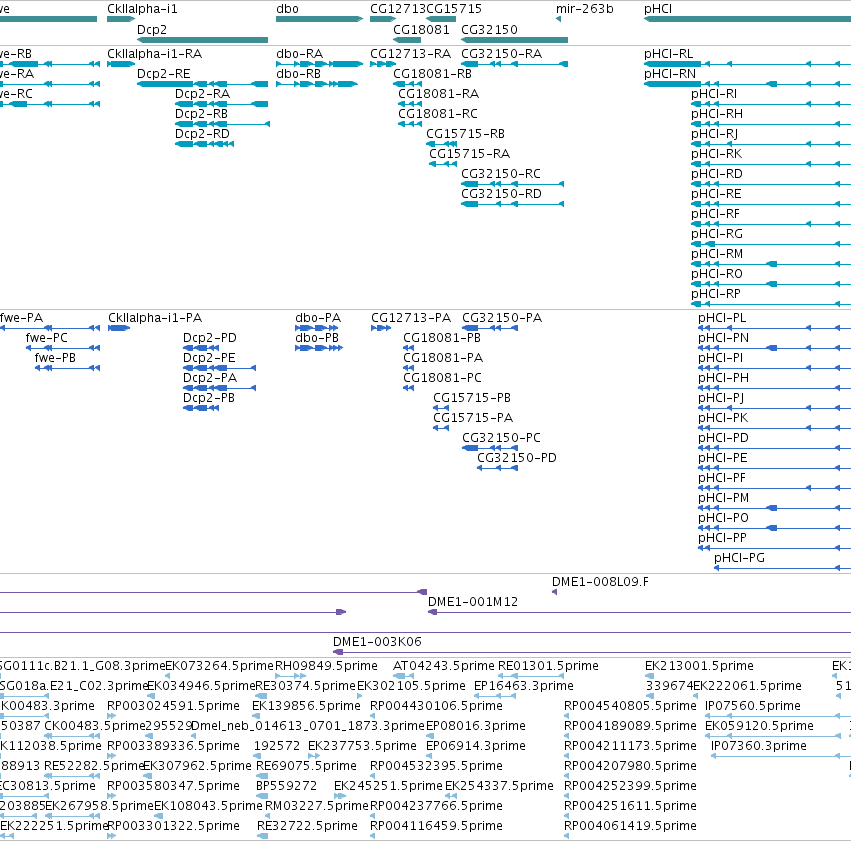Click EST AT04243.5prime label

click(444, 666)
